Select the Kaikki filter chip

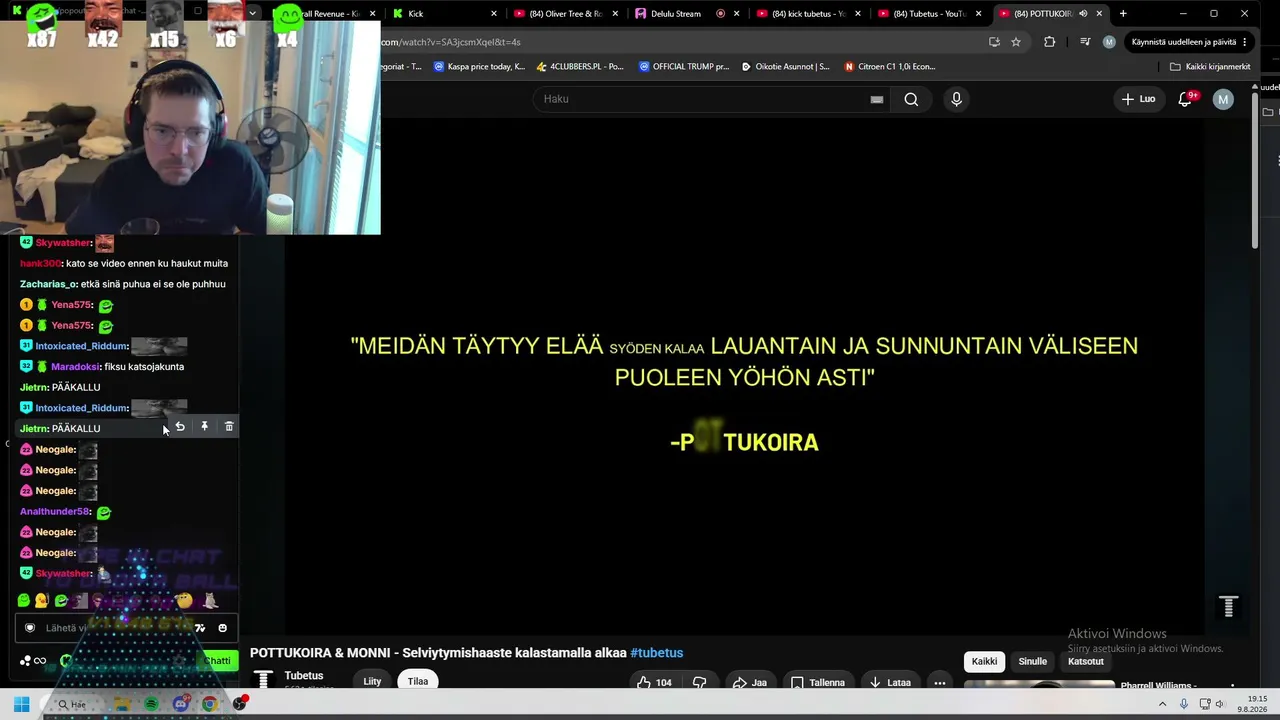pyautogui.click(x=985, y=661)
